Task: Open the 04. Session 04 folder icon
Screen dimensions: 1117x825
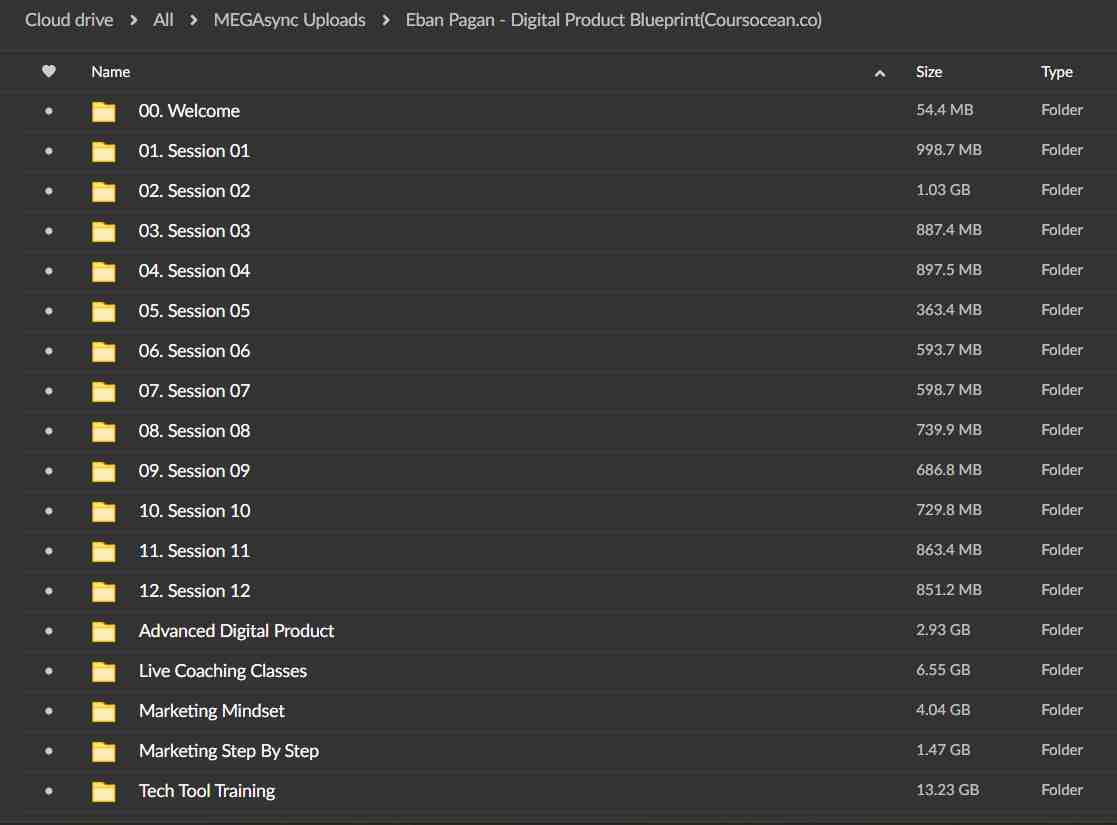Action: [103, 271]
